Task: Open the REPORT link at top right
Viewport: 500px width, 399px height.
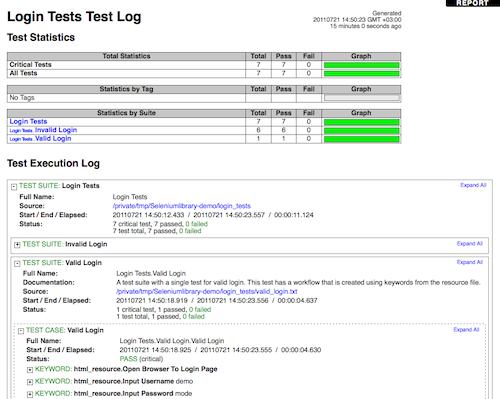Action: click(x=472, y=3)
